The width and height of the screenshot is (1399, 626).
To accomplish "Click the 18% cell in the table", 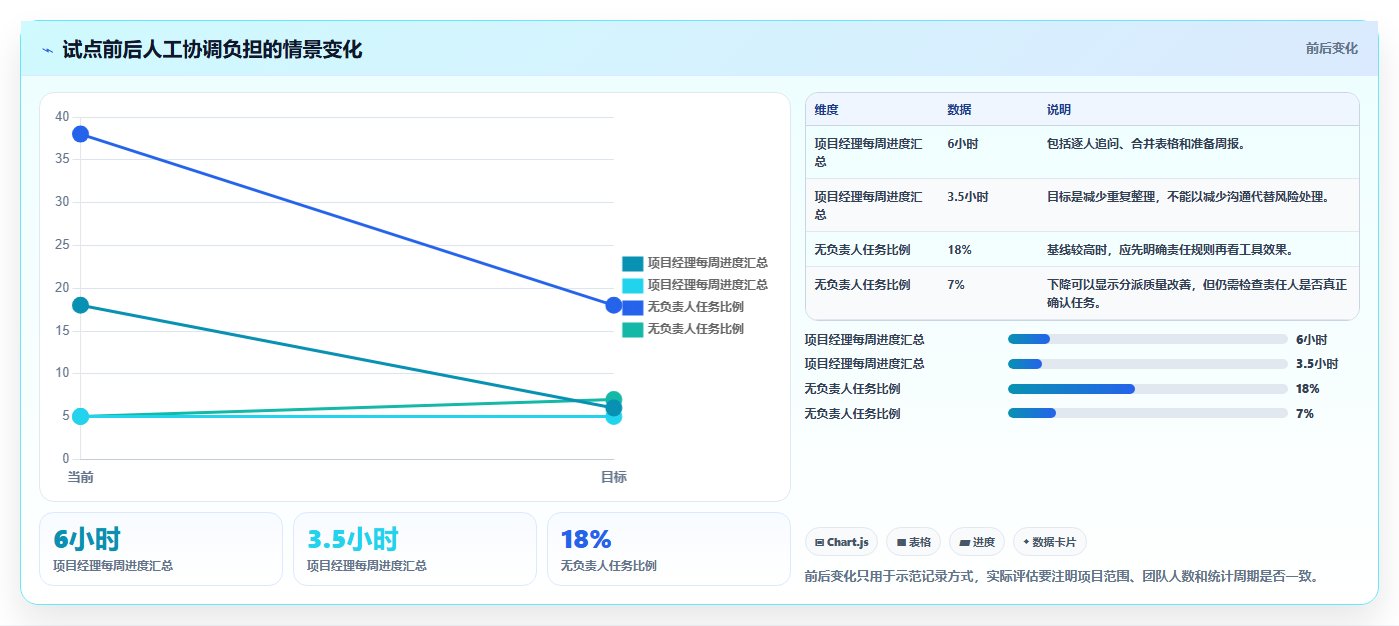I will [959, 249].
